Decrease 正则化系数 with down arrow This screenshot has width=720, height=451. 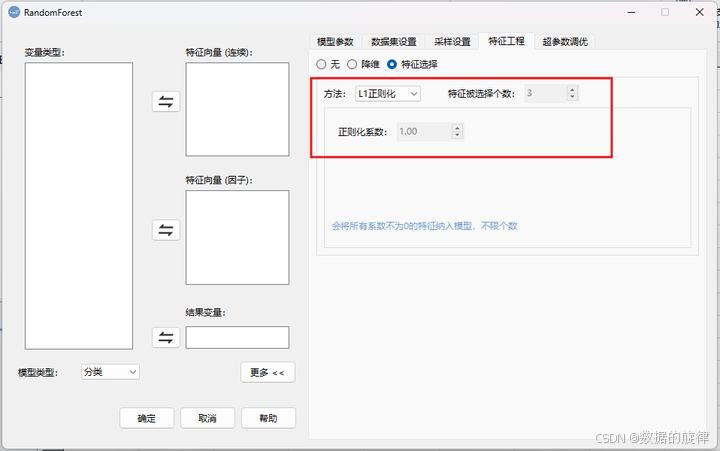[457, 135]
